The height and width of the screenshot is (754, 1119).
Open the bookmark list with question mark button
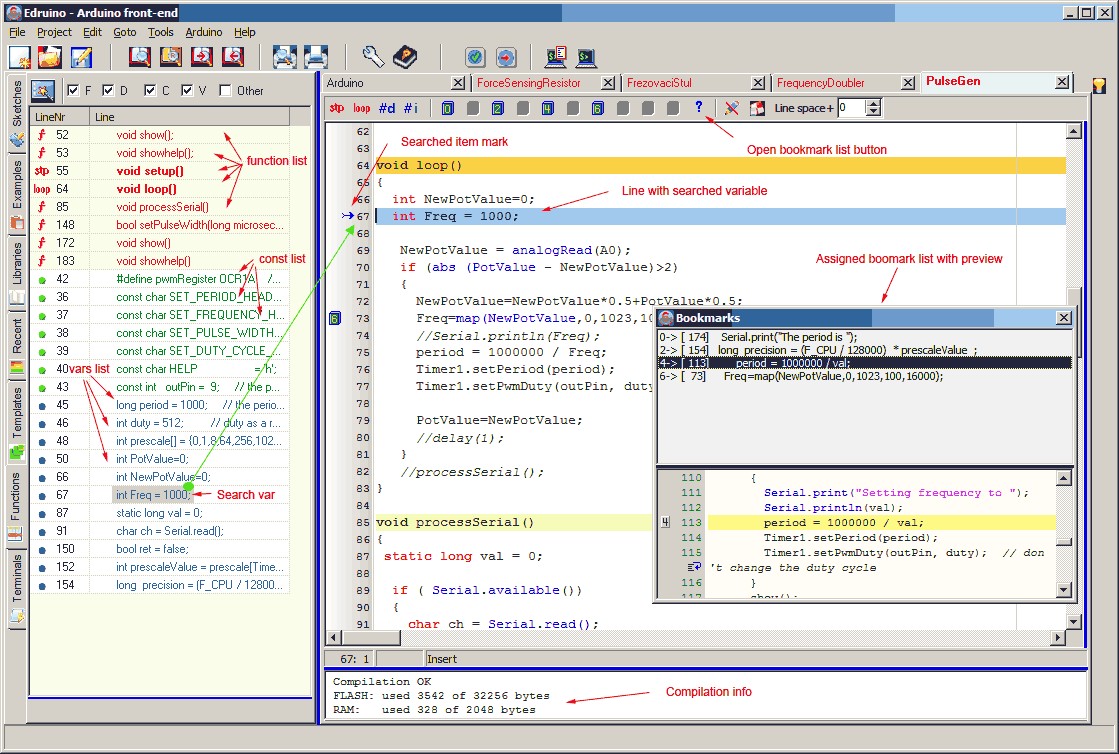pos(698,108)
